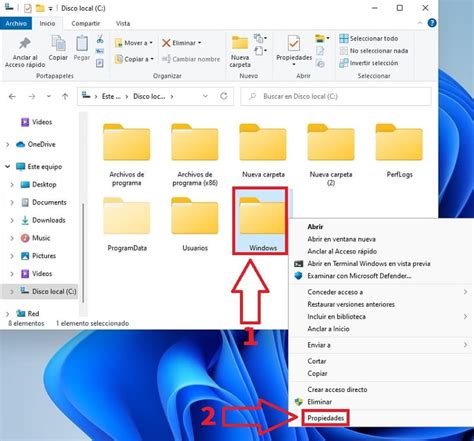Select the Nueva carpeta folder
This screenshot has width=474, height=441.
coord(263,151)
